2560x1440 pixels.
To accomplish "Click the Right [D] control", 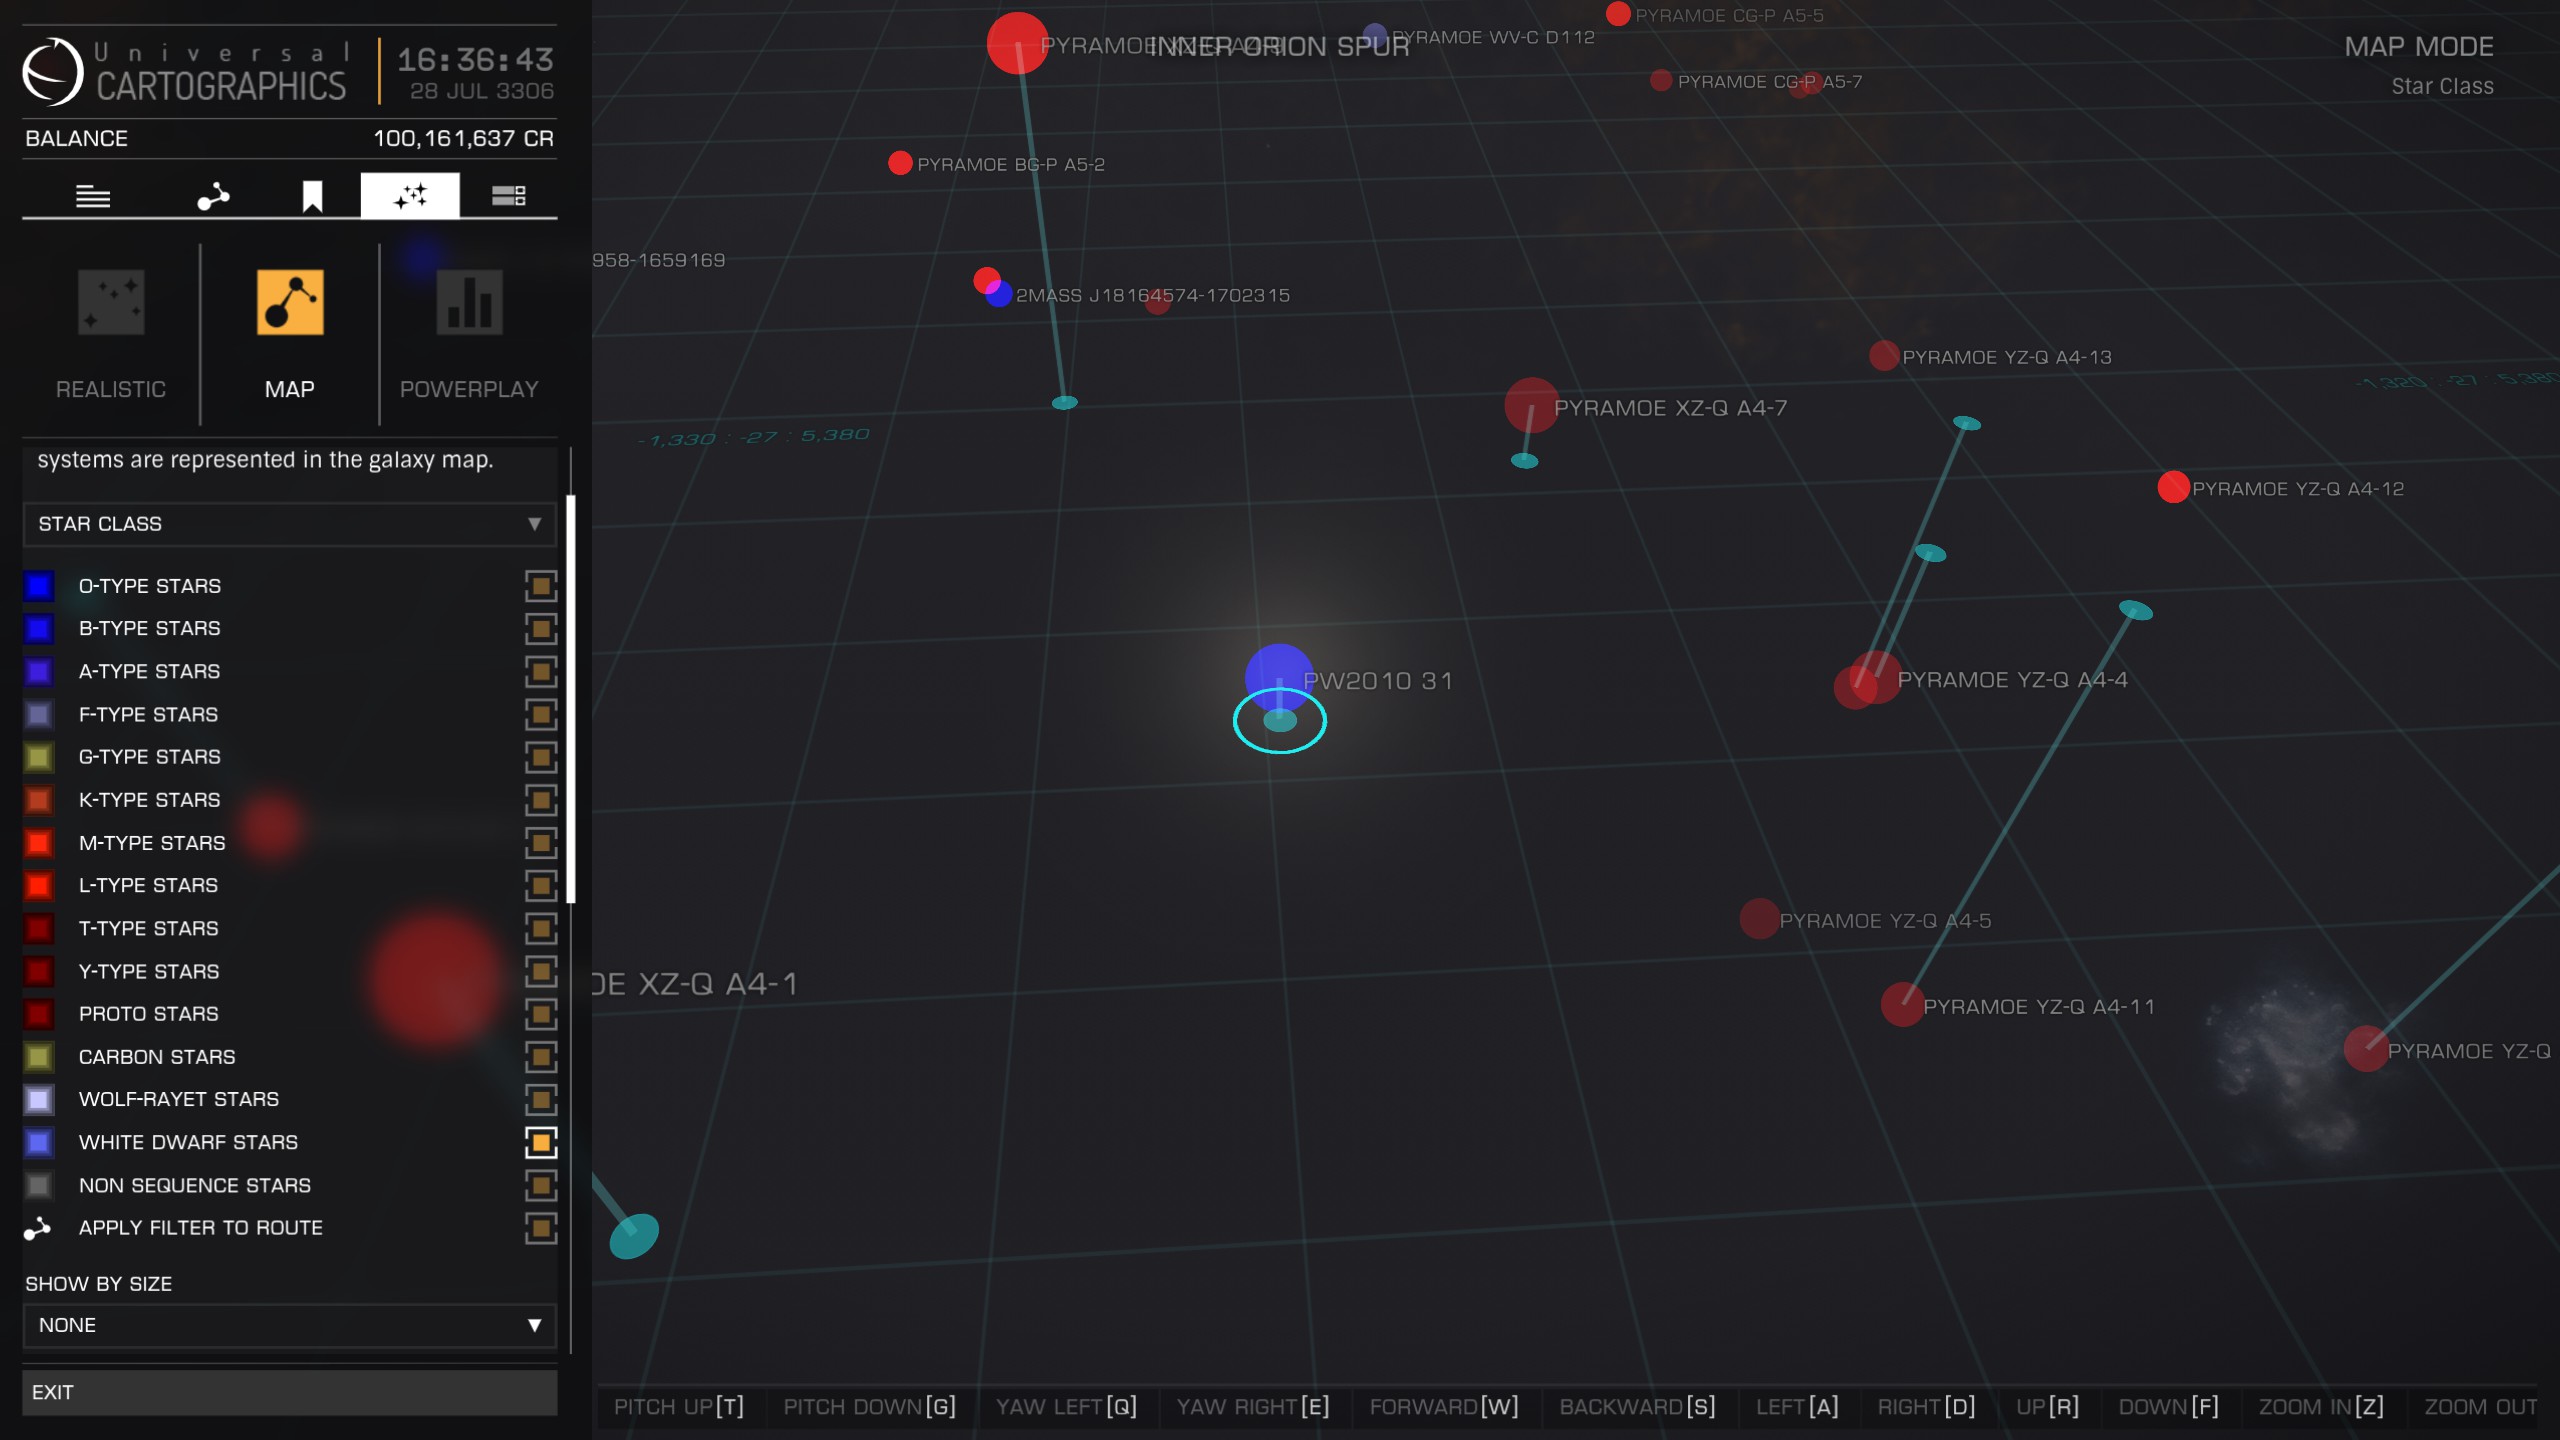I will click(1926, 1407).
